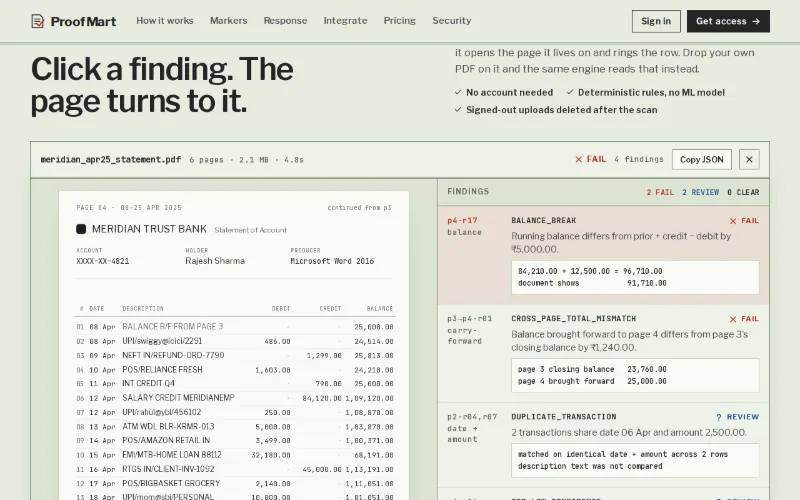Open the How it works nav link
800x500 pixels.
(165, 20)
